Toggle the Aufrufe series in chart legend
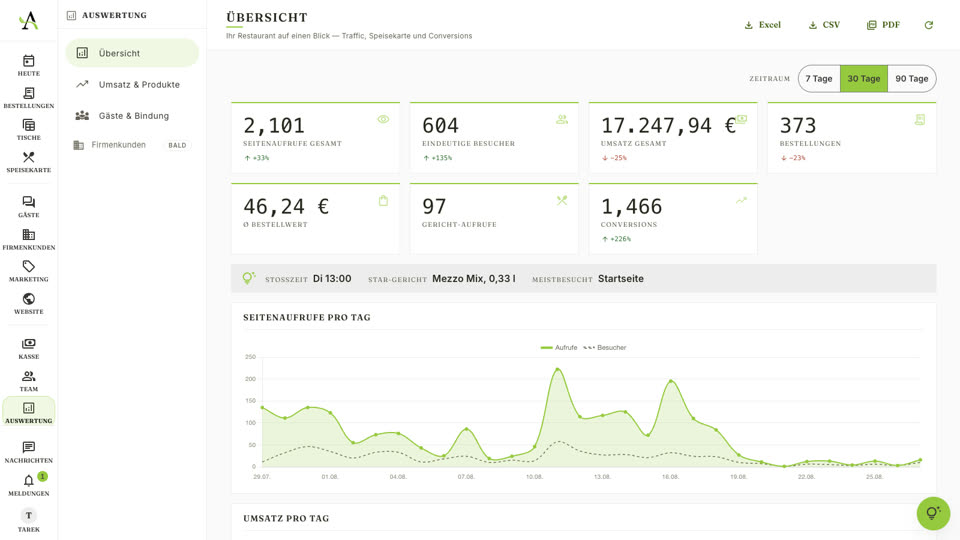This screenshot has height=540, width=960. (559, 348)
